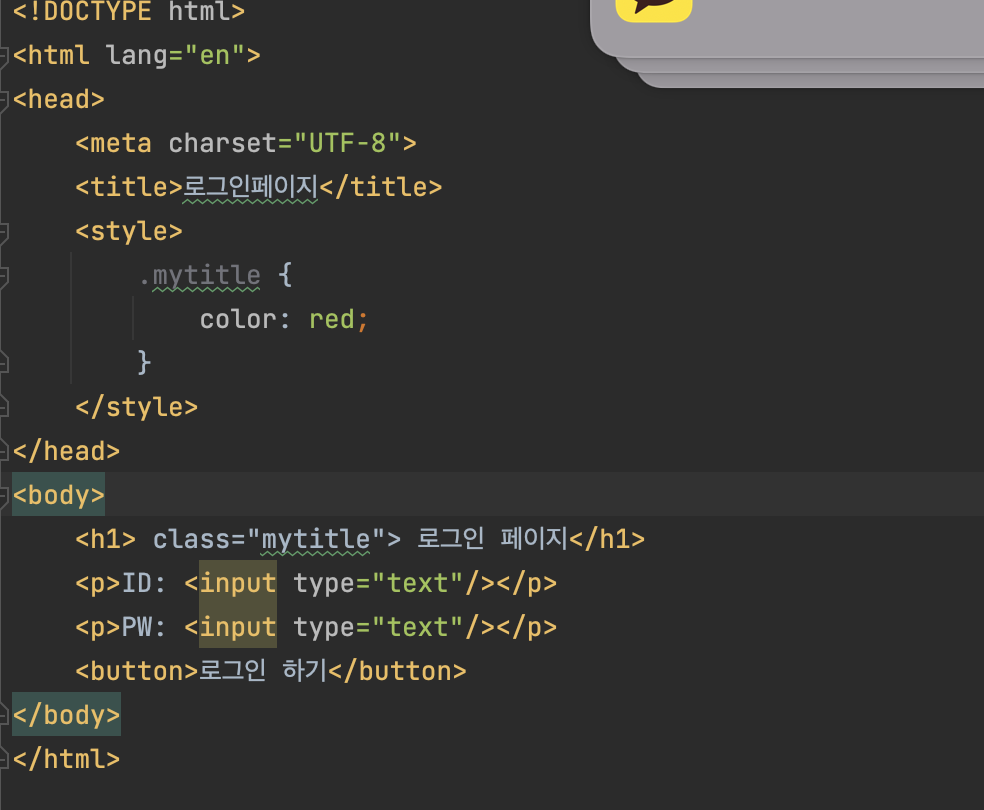The width and height of the screenshot is (984, 810).
Task: Click type="text" on the PW line
Action: coord(378,627)
